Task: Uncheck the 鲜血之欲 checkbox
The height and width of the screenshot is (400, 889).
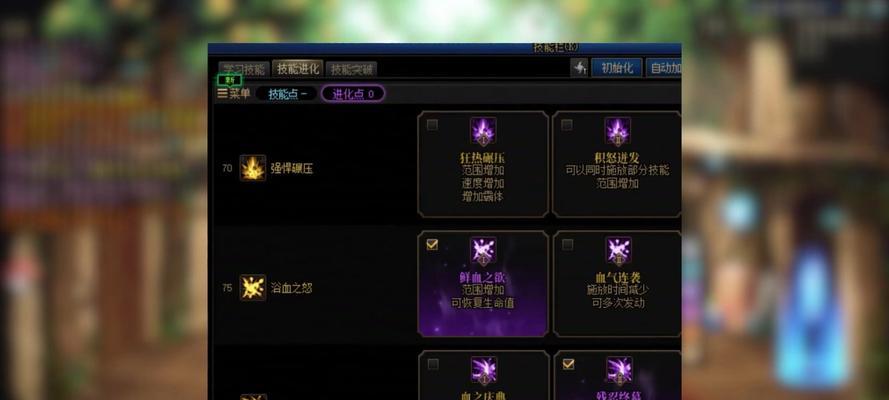Action: (x=432, y=244)
